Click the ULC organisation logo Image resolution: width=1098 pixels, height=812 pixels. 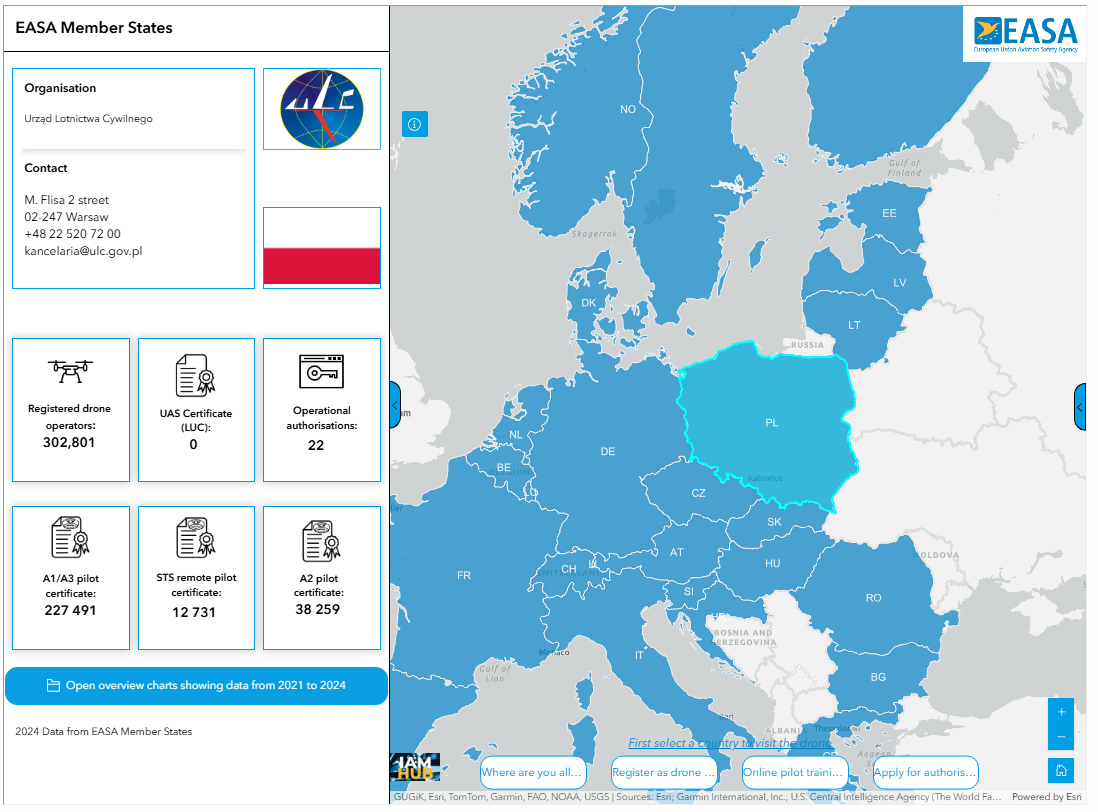pyautogui.click(x=321, y=109)
